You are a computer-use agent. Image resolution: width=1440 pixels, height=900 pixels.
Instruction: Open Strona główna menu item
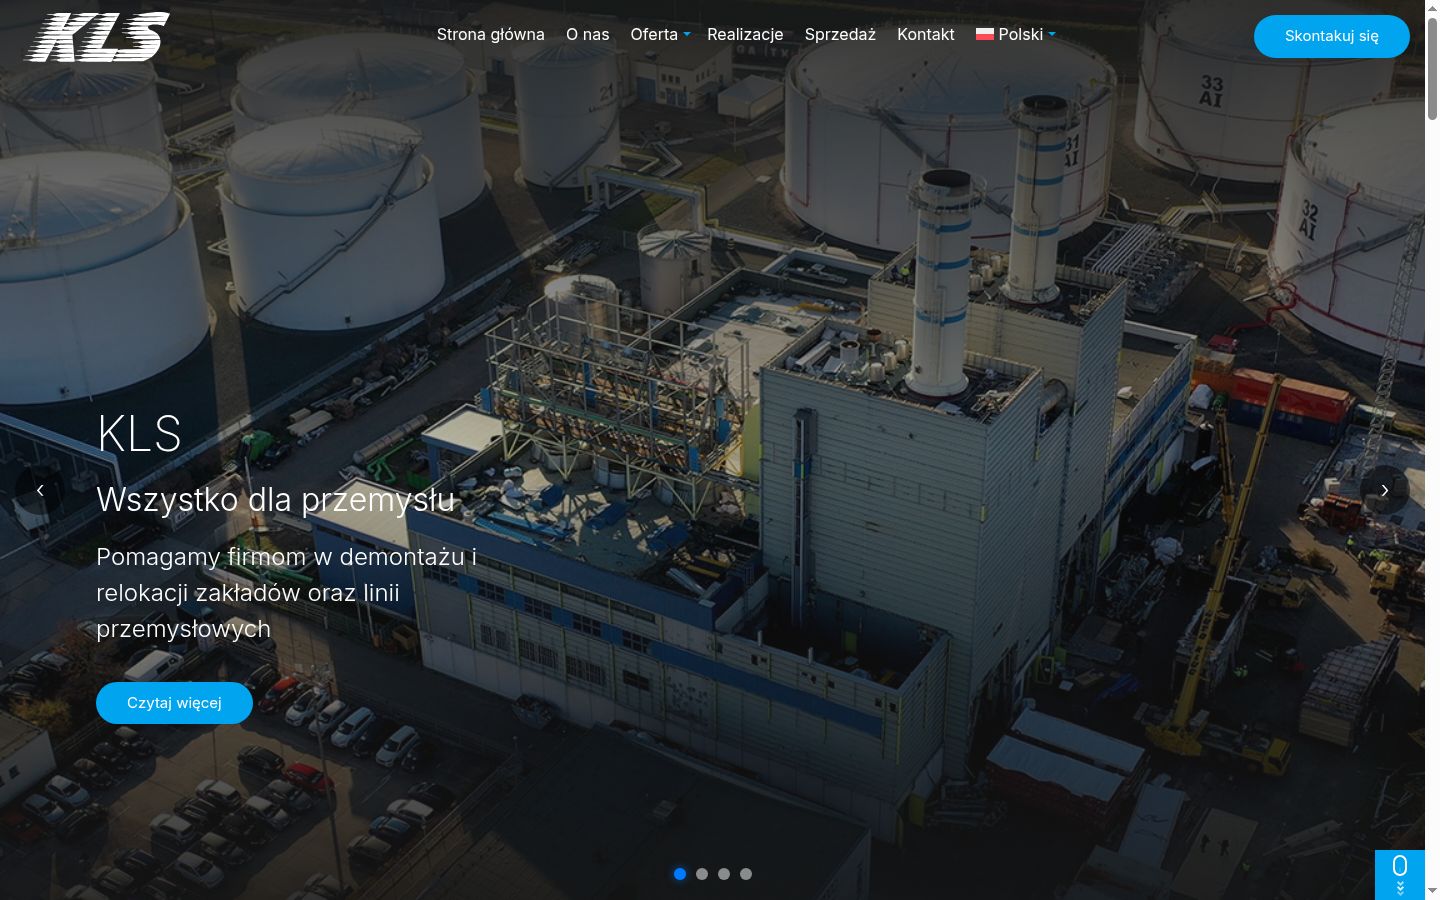pos(491,34)
